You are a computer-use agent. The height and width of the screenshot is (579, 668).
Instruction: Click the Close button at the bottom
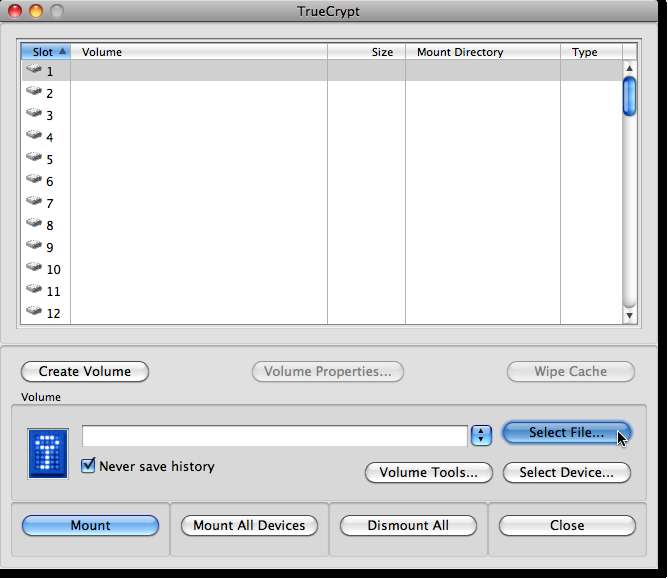(x=567, y=525)
